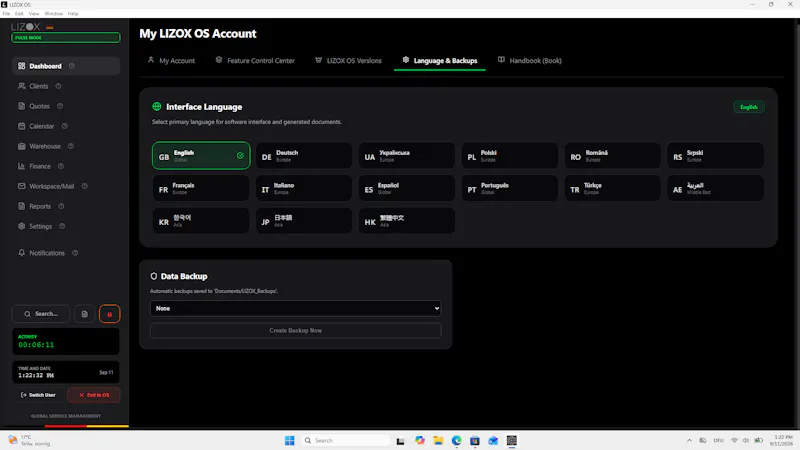The image size is (800, 450).
Task: Show hidden system tray icons chevron
Action: (x=689, y=440)
